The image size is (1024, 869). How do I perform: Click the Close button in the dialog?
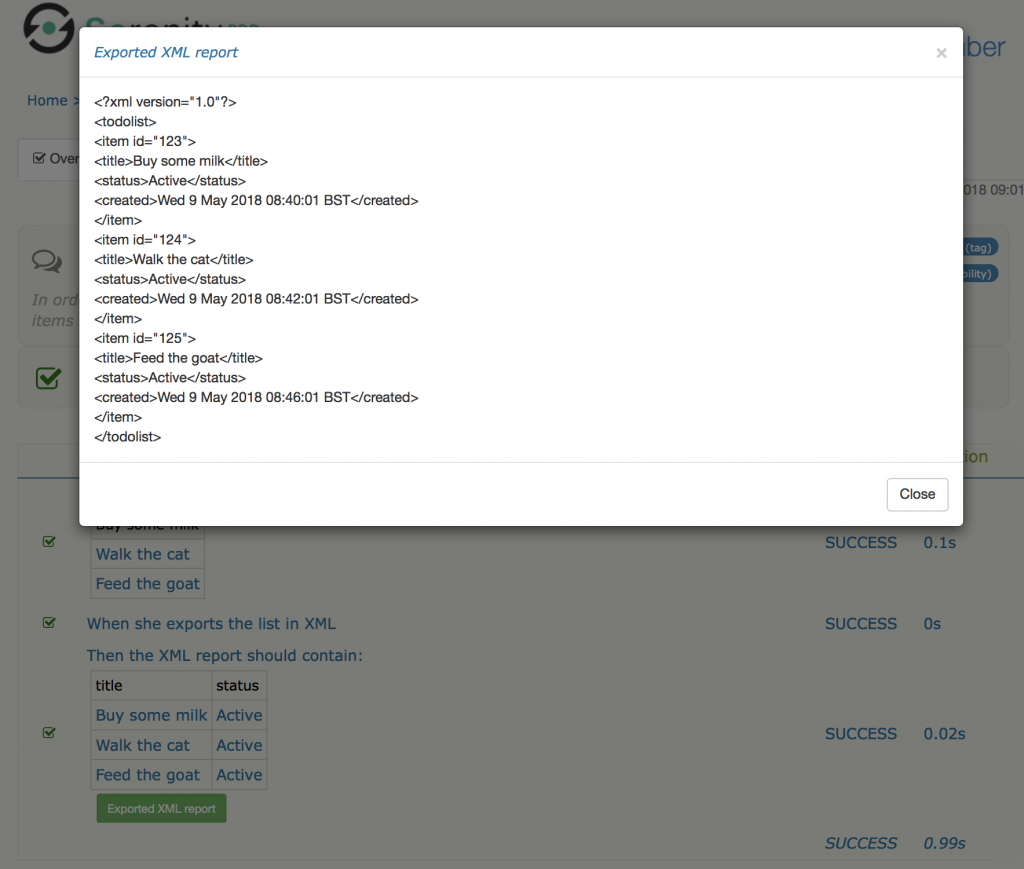tap(917, 494)
